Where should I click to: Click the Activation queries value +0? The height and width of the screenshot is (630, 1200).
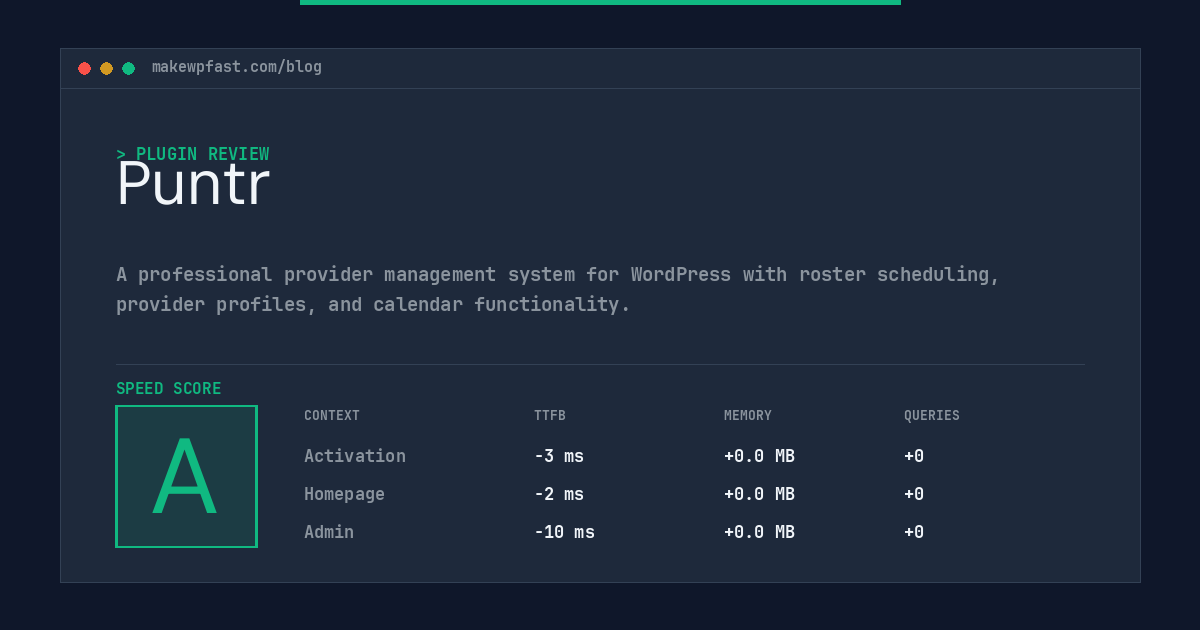pyautogui.click(x=914, y=456)
